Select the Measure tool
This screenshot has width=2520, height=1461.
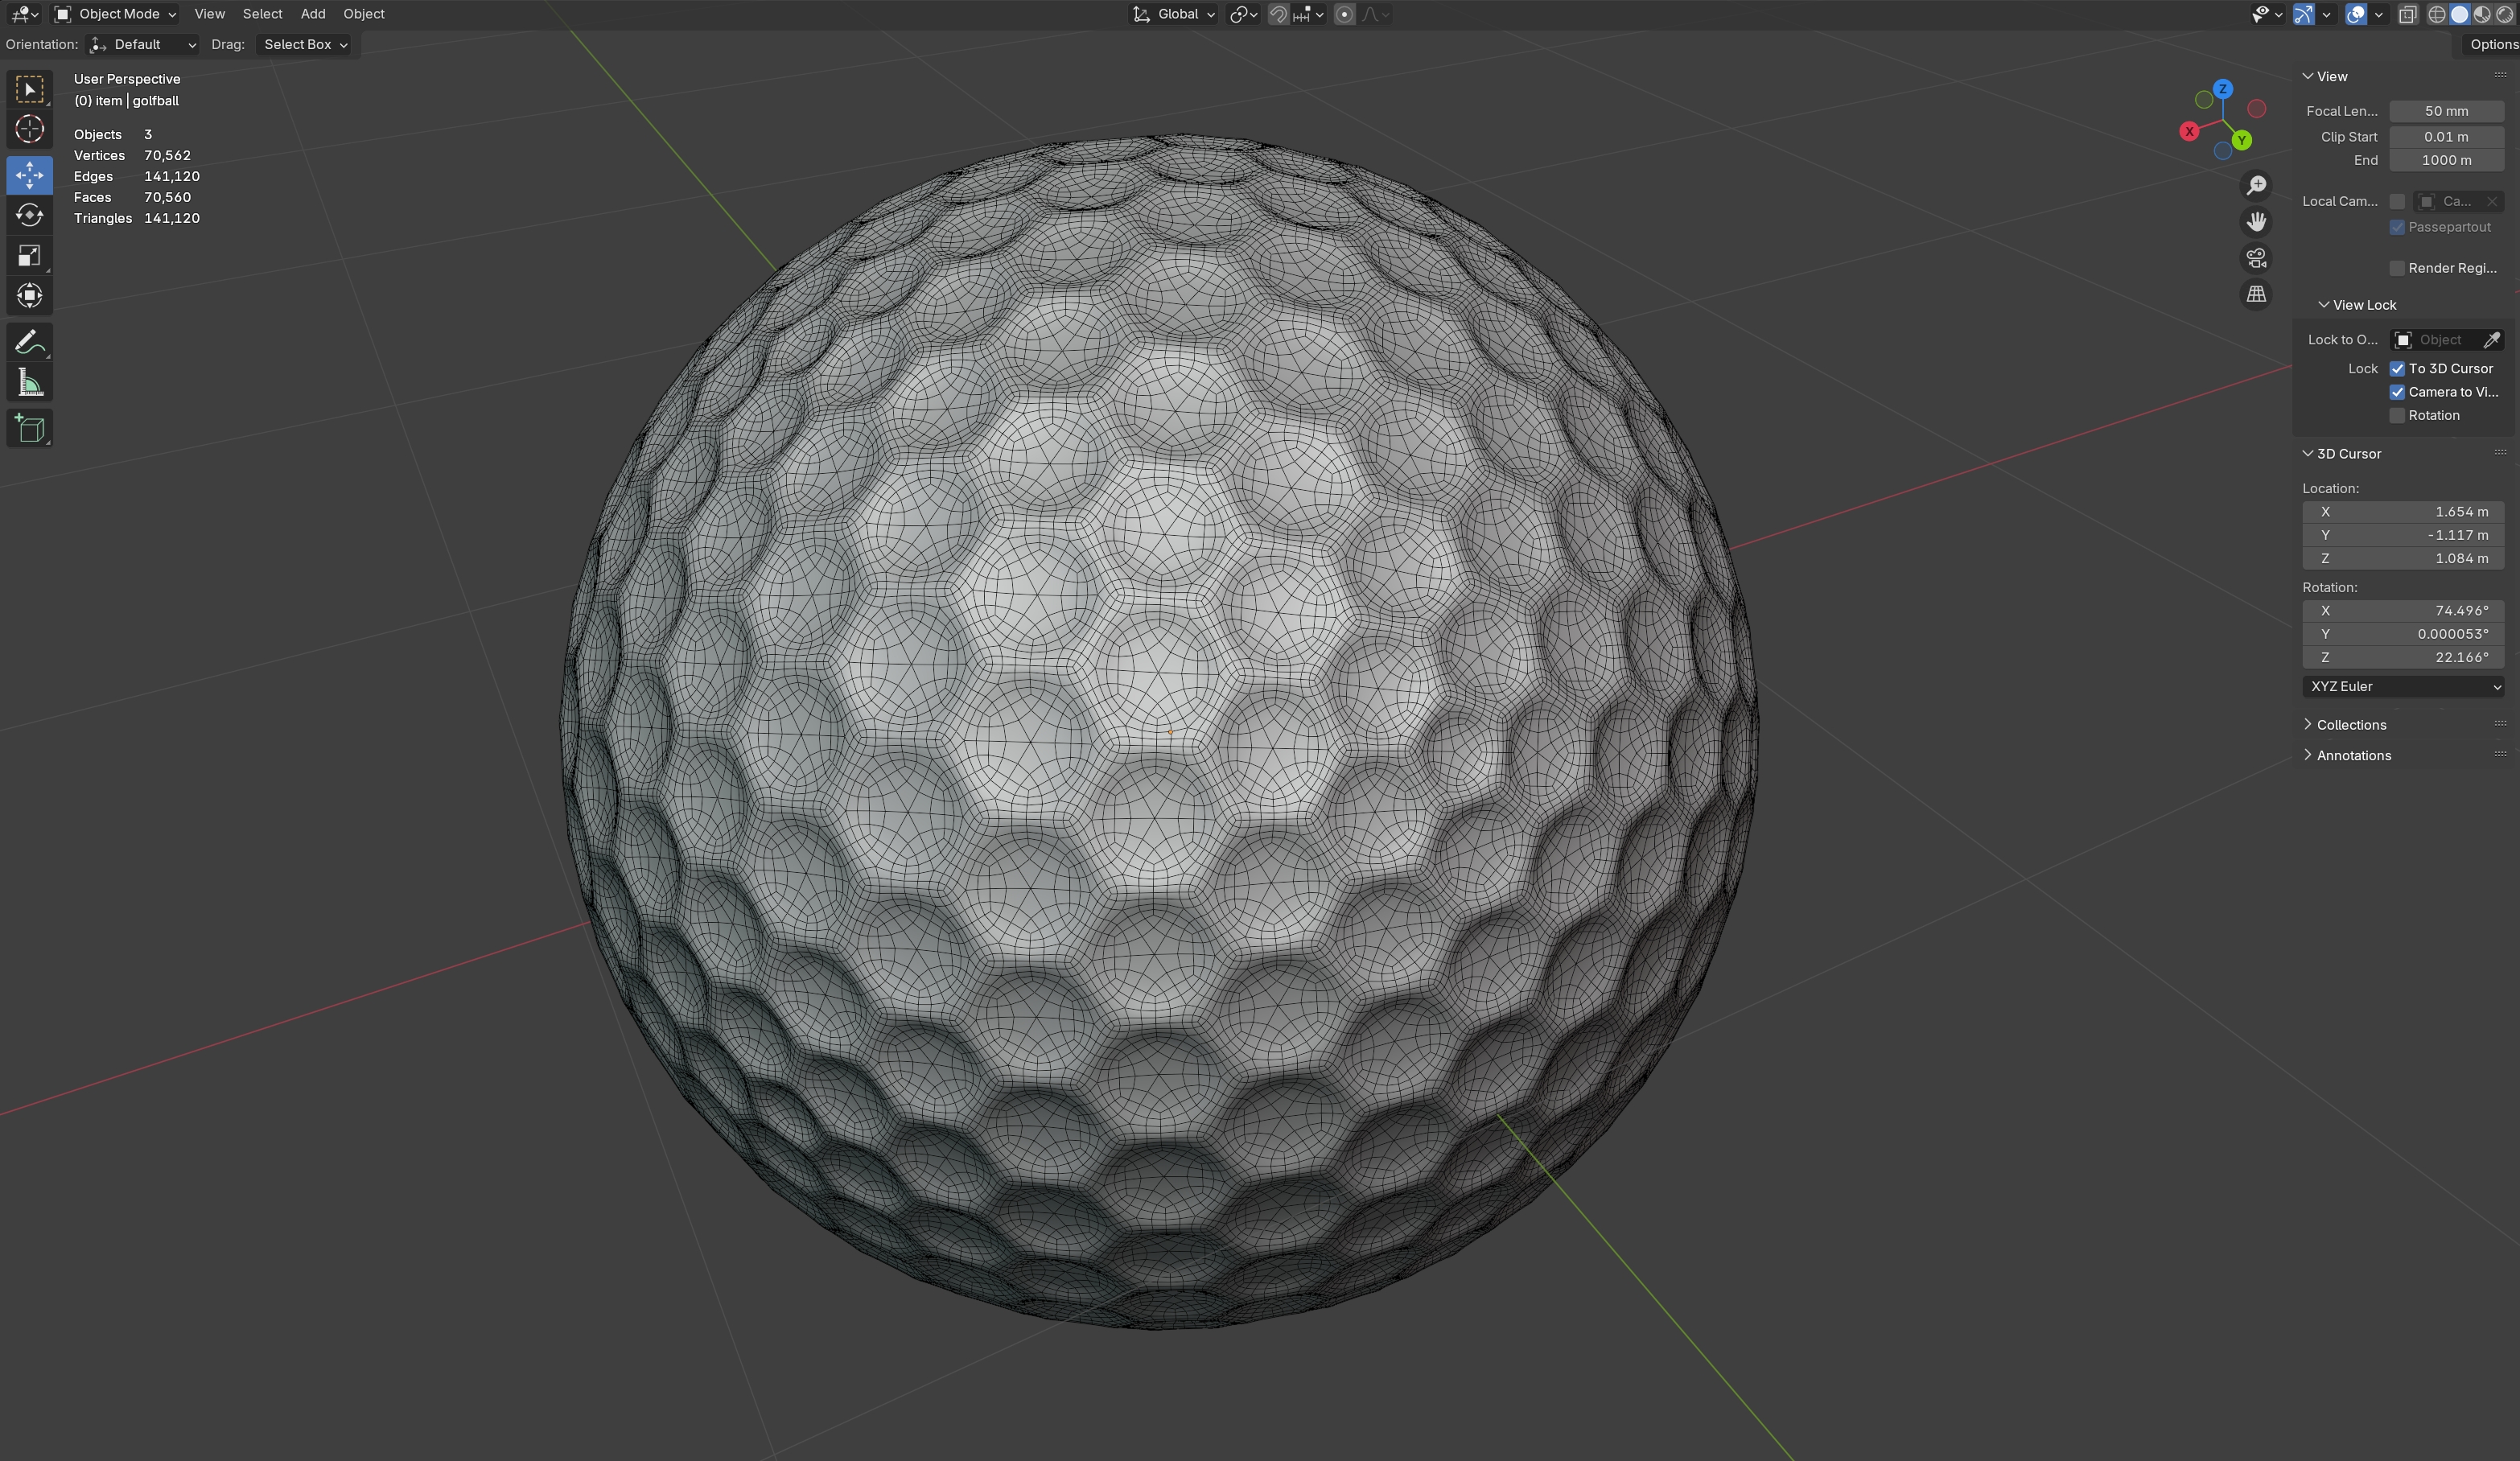pos(29,383)
